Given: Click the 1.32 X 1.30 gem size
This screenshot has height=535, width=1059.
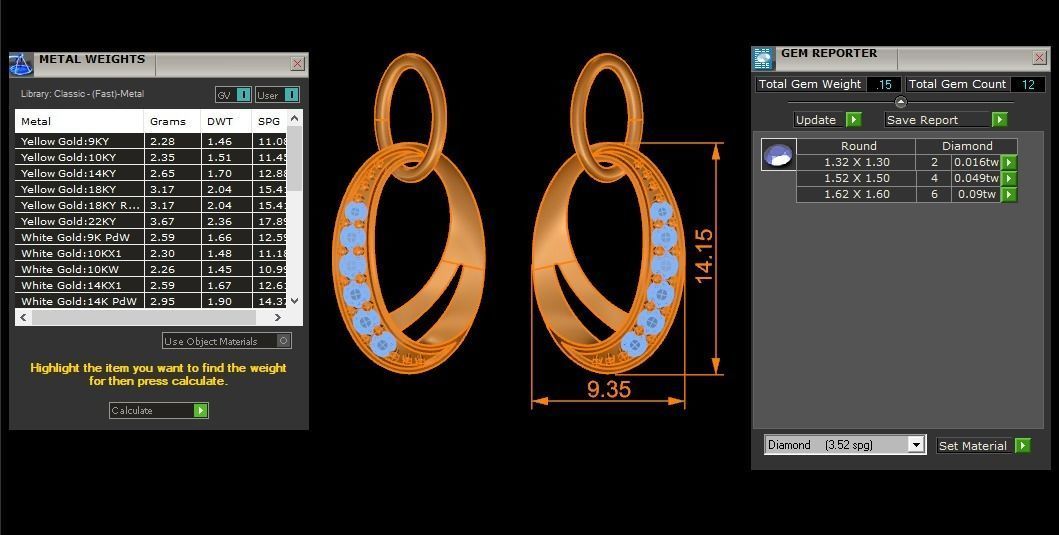Looking at the screenshot, I should (856, 162).
